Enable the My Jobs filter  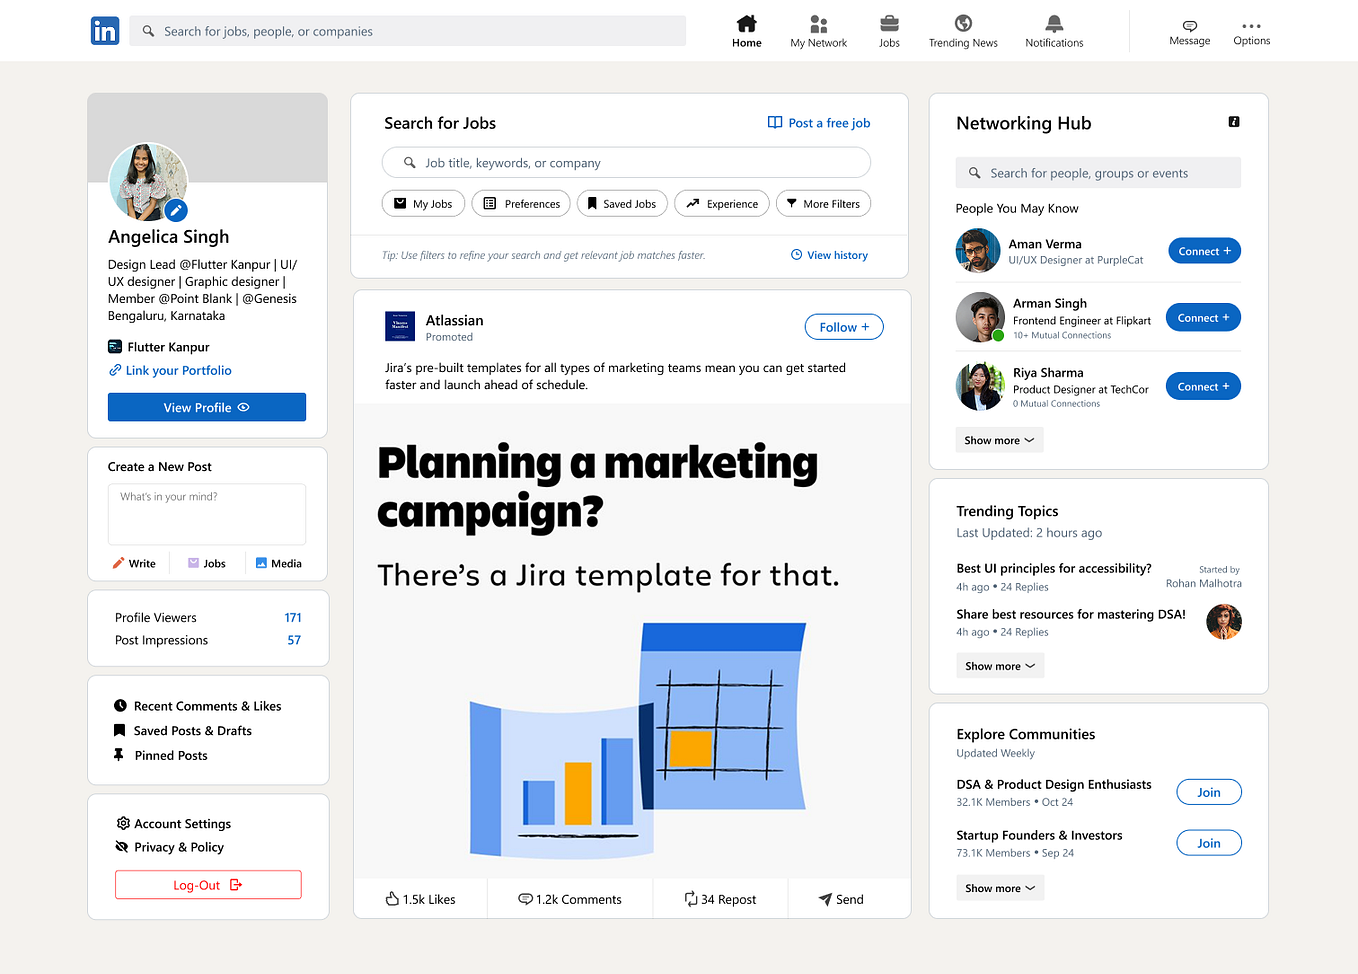tap(423, 203)
